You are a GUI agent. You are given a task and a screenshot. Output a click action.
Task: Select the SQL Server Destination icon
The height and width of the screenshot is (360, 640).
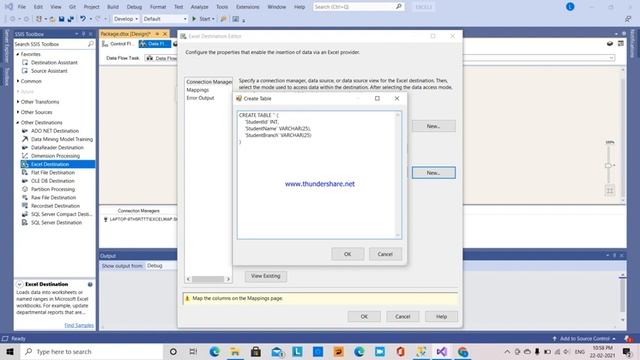point(25,222)
